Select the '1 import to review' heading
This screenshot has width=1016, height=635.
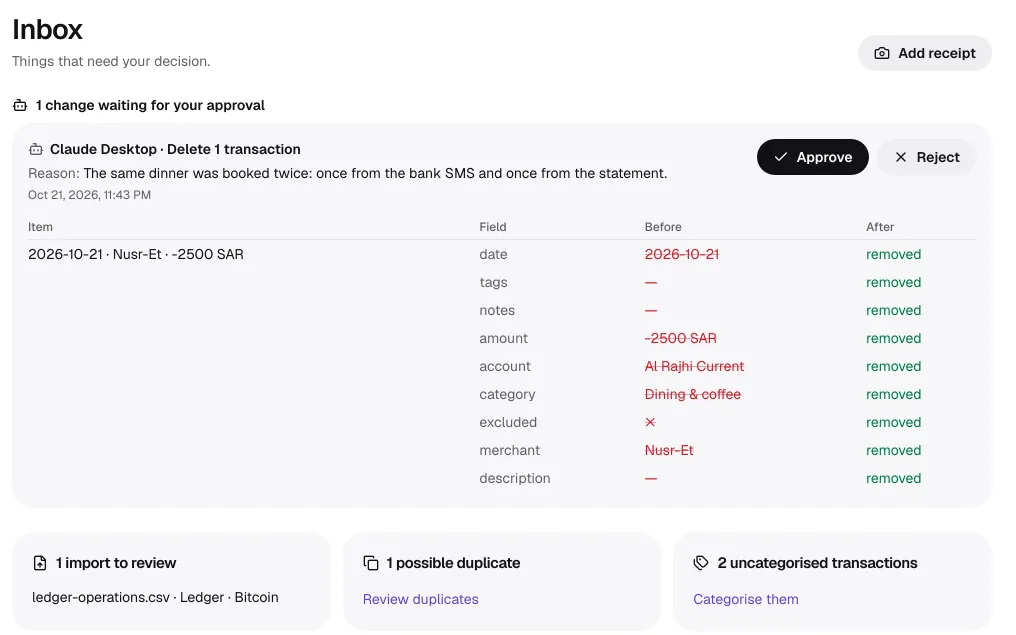(x=115, y=563)
